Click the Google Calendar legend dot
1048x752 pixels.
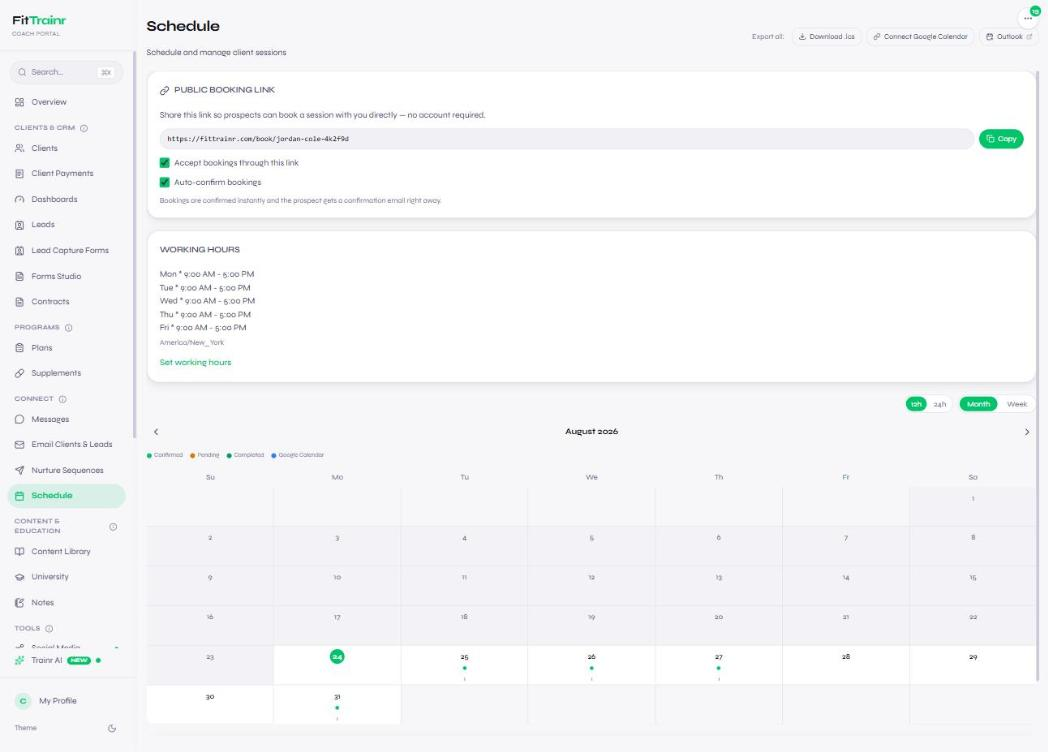pos(273,456)
